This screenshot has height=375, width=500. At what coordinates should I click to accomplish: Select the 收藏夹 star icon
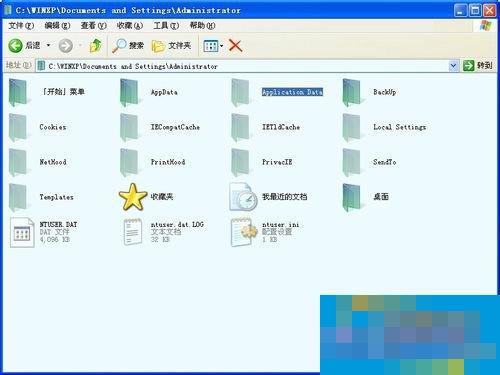(133, 197)
